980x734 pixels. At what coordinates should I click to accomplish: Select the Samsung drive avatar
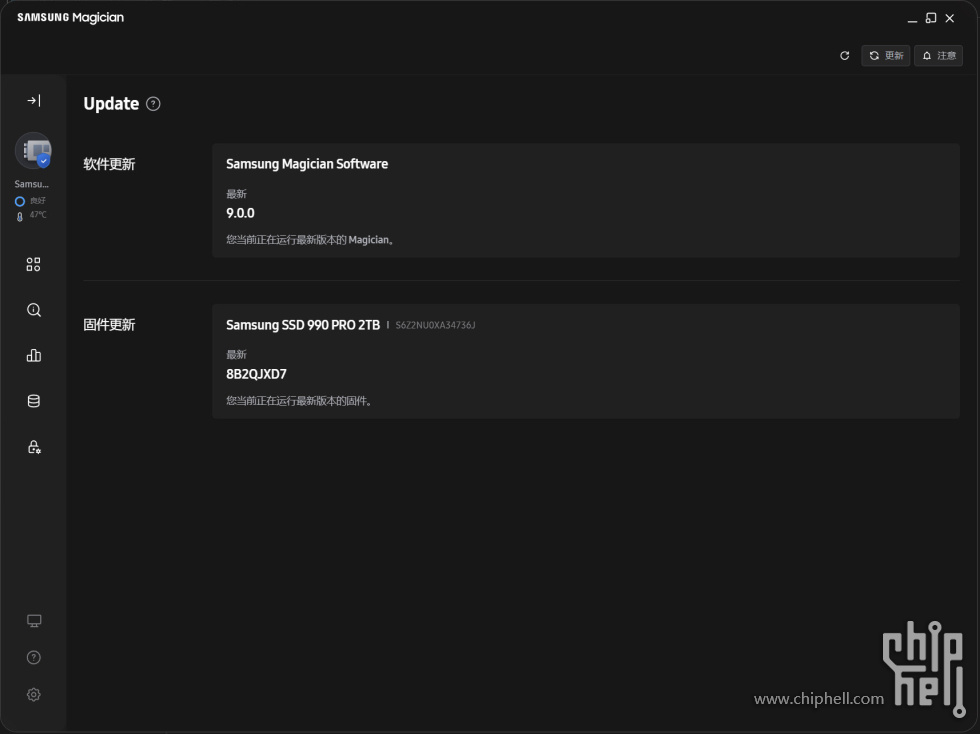(x=33, y=151)
